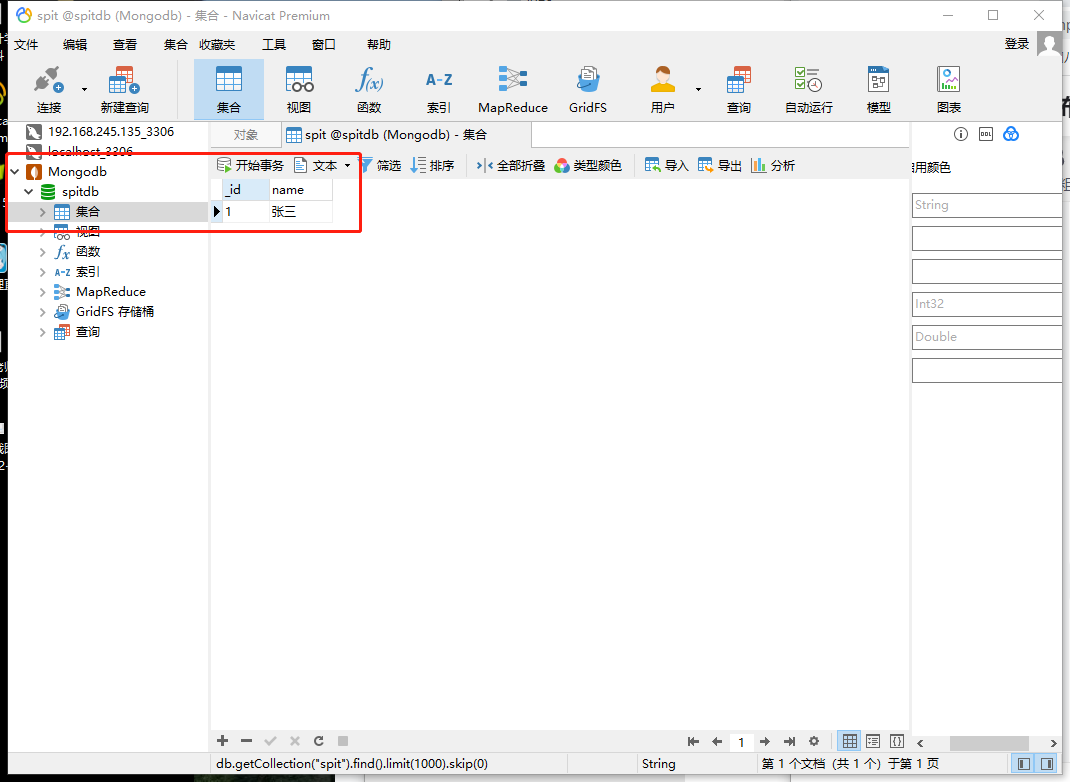Open the 用户 dropdown arrow
Viewport: 1070px width, 782px height.
(x=698, y=89)
